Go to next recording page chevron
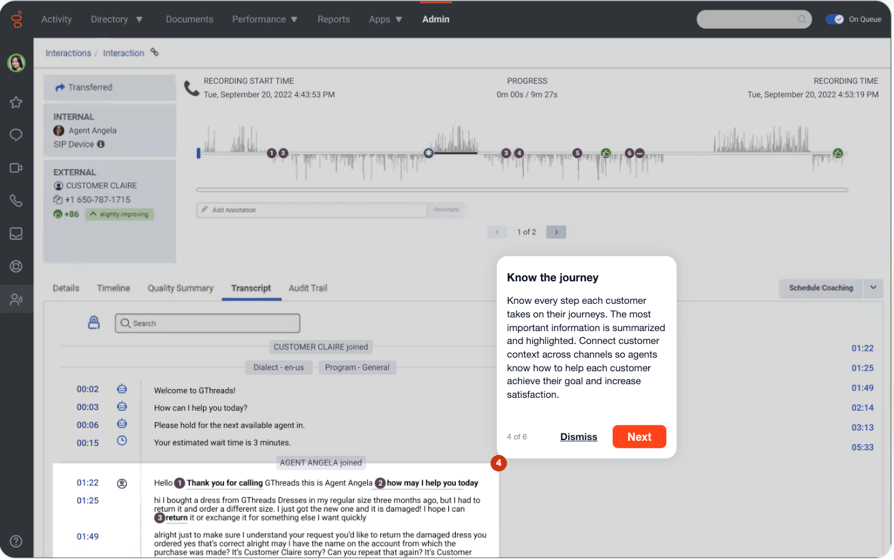Viewport: 894px width, 560px height. 556,232
